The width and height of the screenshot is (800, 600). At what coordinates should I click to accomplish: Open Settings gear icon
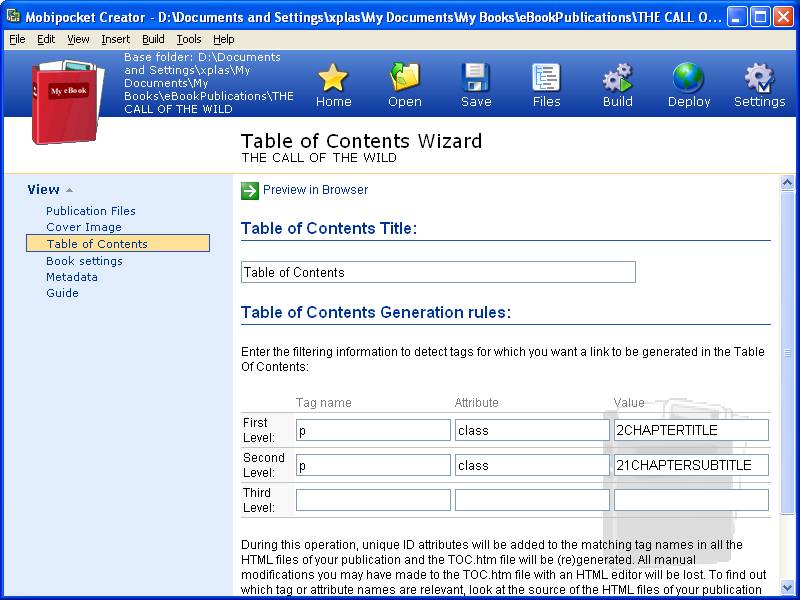pyautogui.click(x=759, y=78)
